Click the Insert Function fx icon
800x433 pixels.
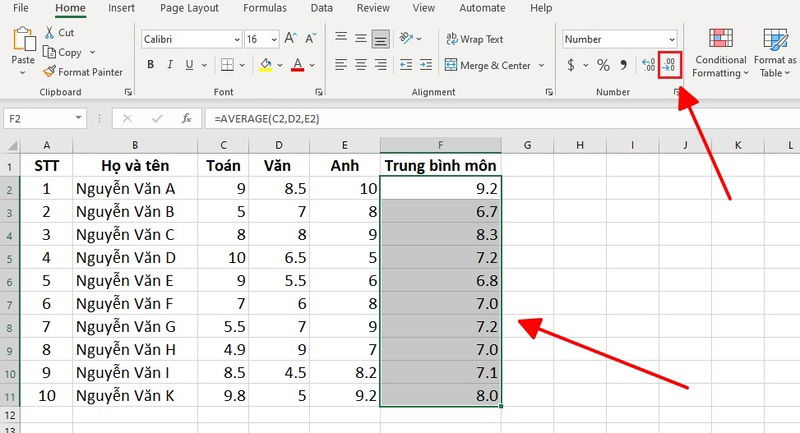click(x=186, y=119)
